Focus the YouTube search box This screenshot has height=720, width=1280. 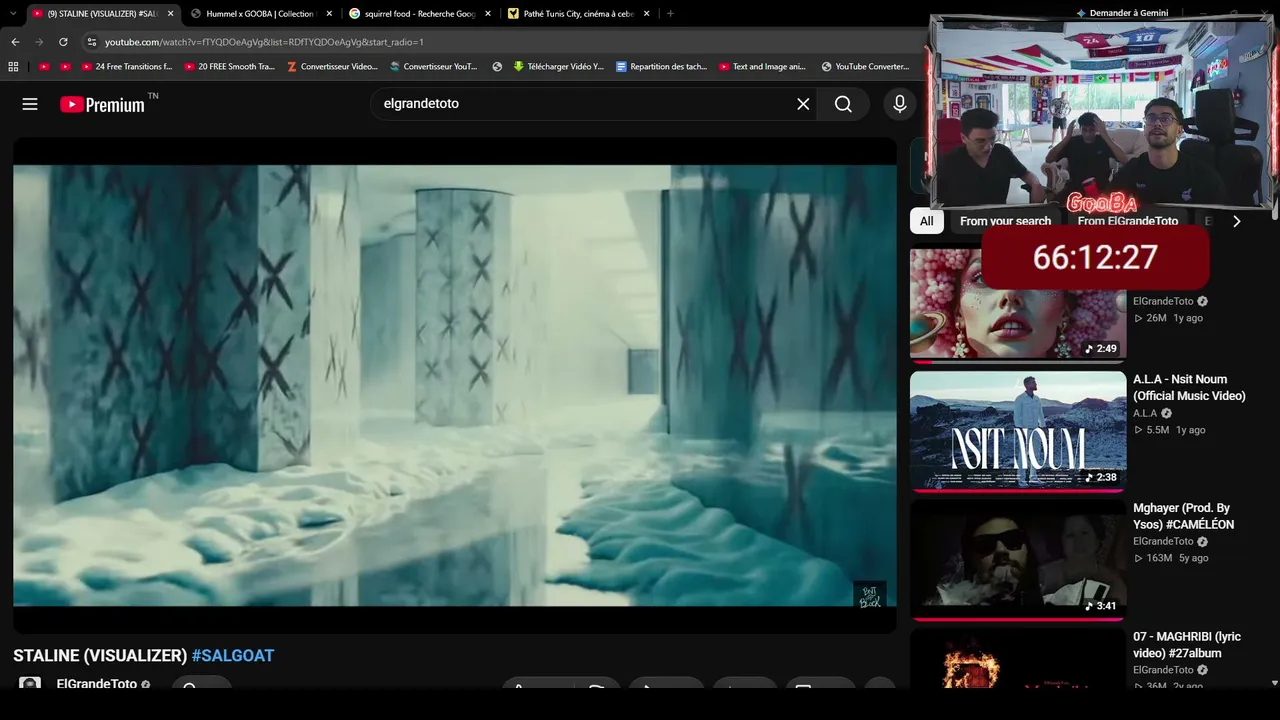click(585, 104)
